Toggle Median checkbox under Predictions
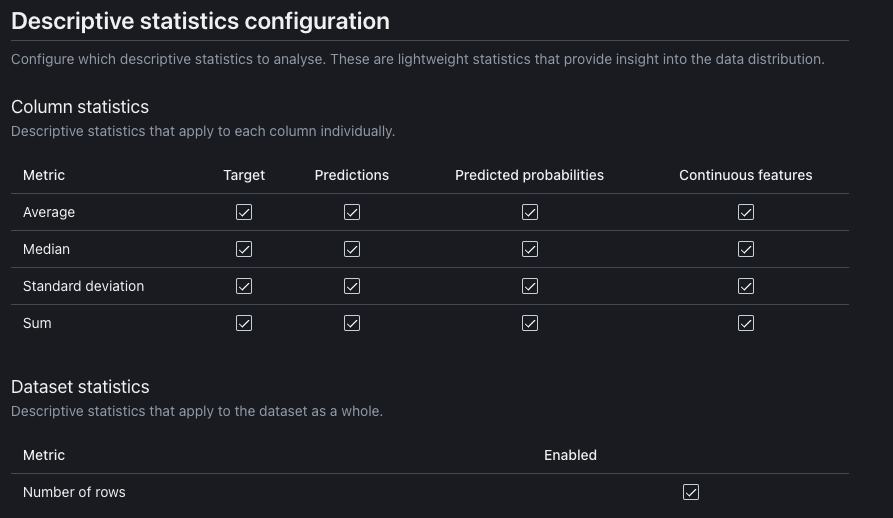893x518 pixels. (x=352, y=249)
